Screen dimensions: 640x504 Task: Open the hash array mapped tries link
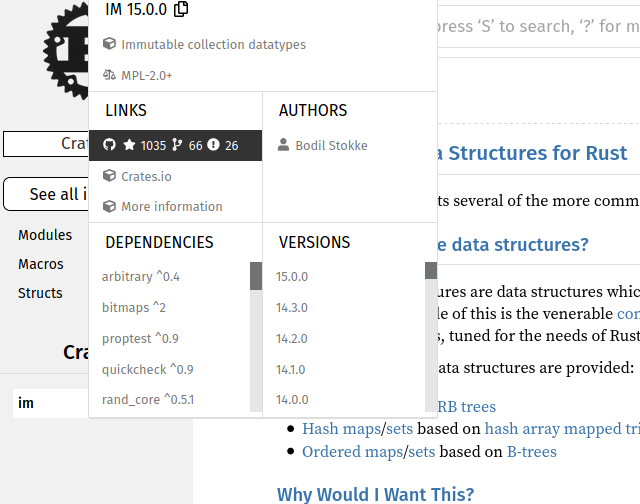point(562,429)
